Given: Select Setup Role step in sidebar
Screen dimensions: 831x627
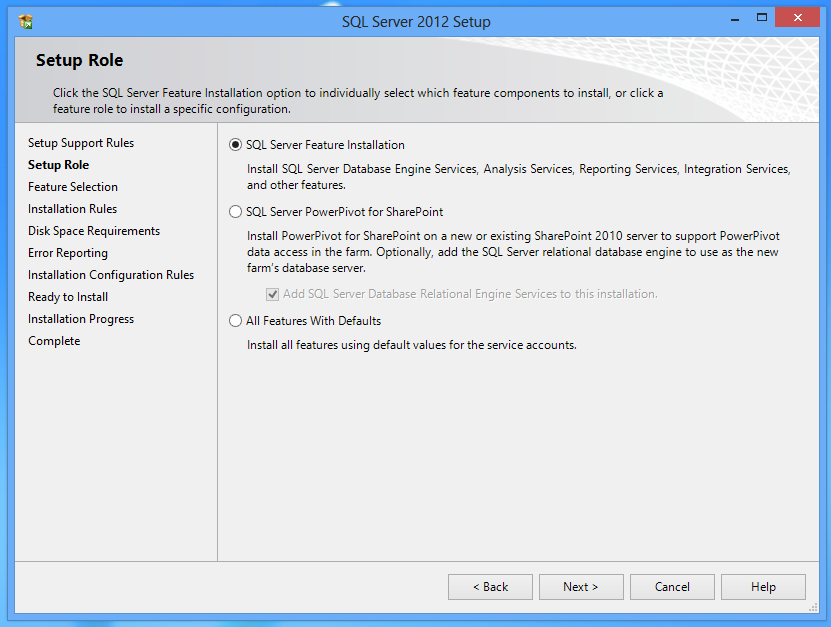Looking at the screenshot, I should coord(58,165).
